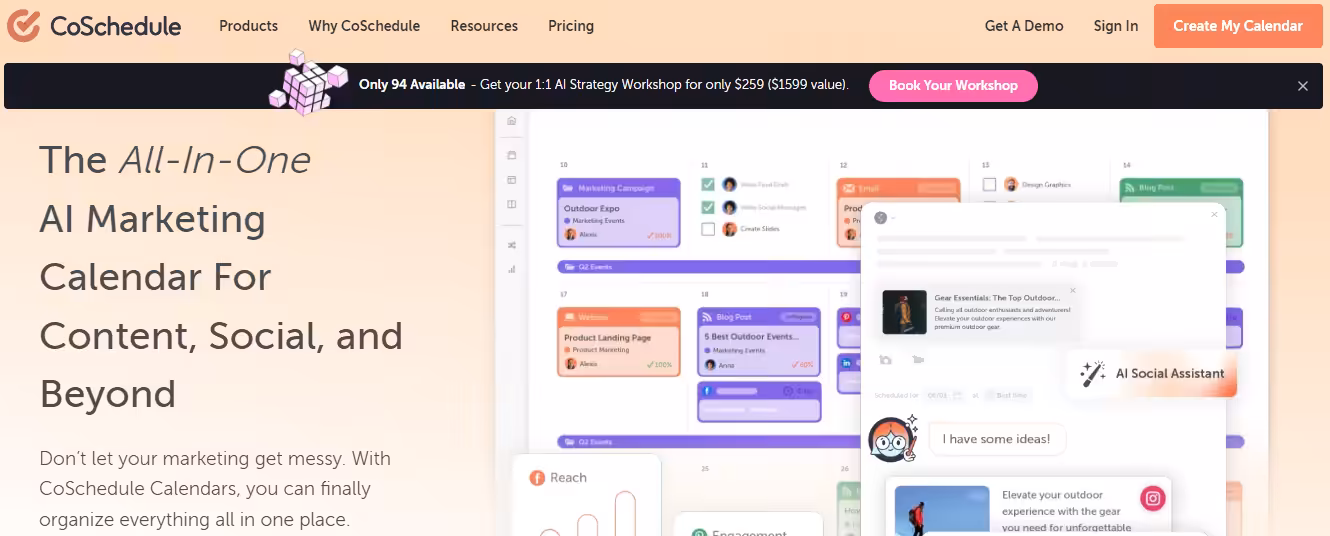The image size is (1330, 536).
Task: Click the Website card header
Action: click(619, 317)
